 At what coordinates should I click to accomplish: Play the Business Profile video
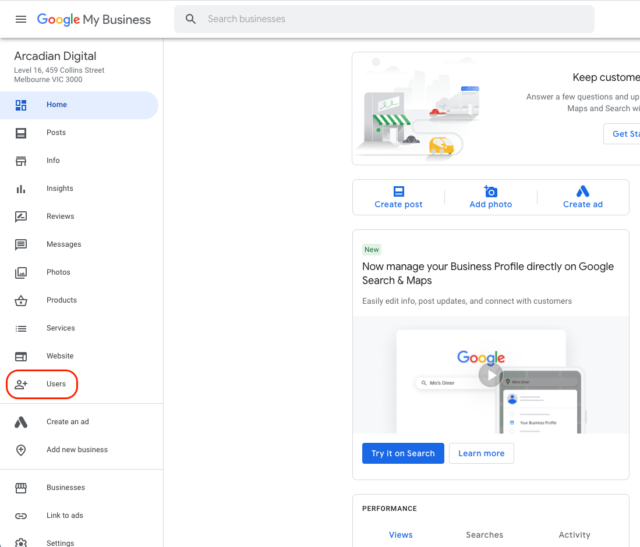[490, 375]
